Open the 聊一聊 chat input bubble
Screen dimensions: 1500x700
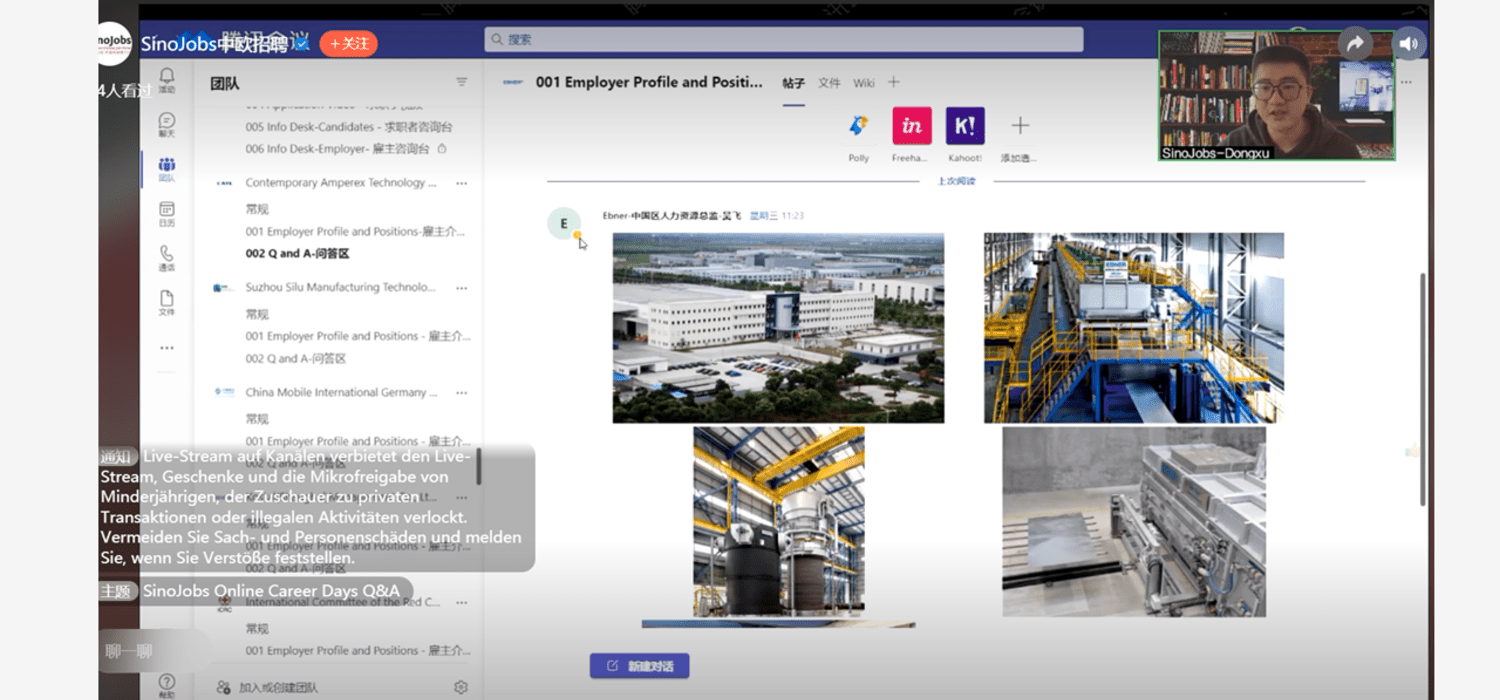pyautogui.click(x=155, y=652)
